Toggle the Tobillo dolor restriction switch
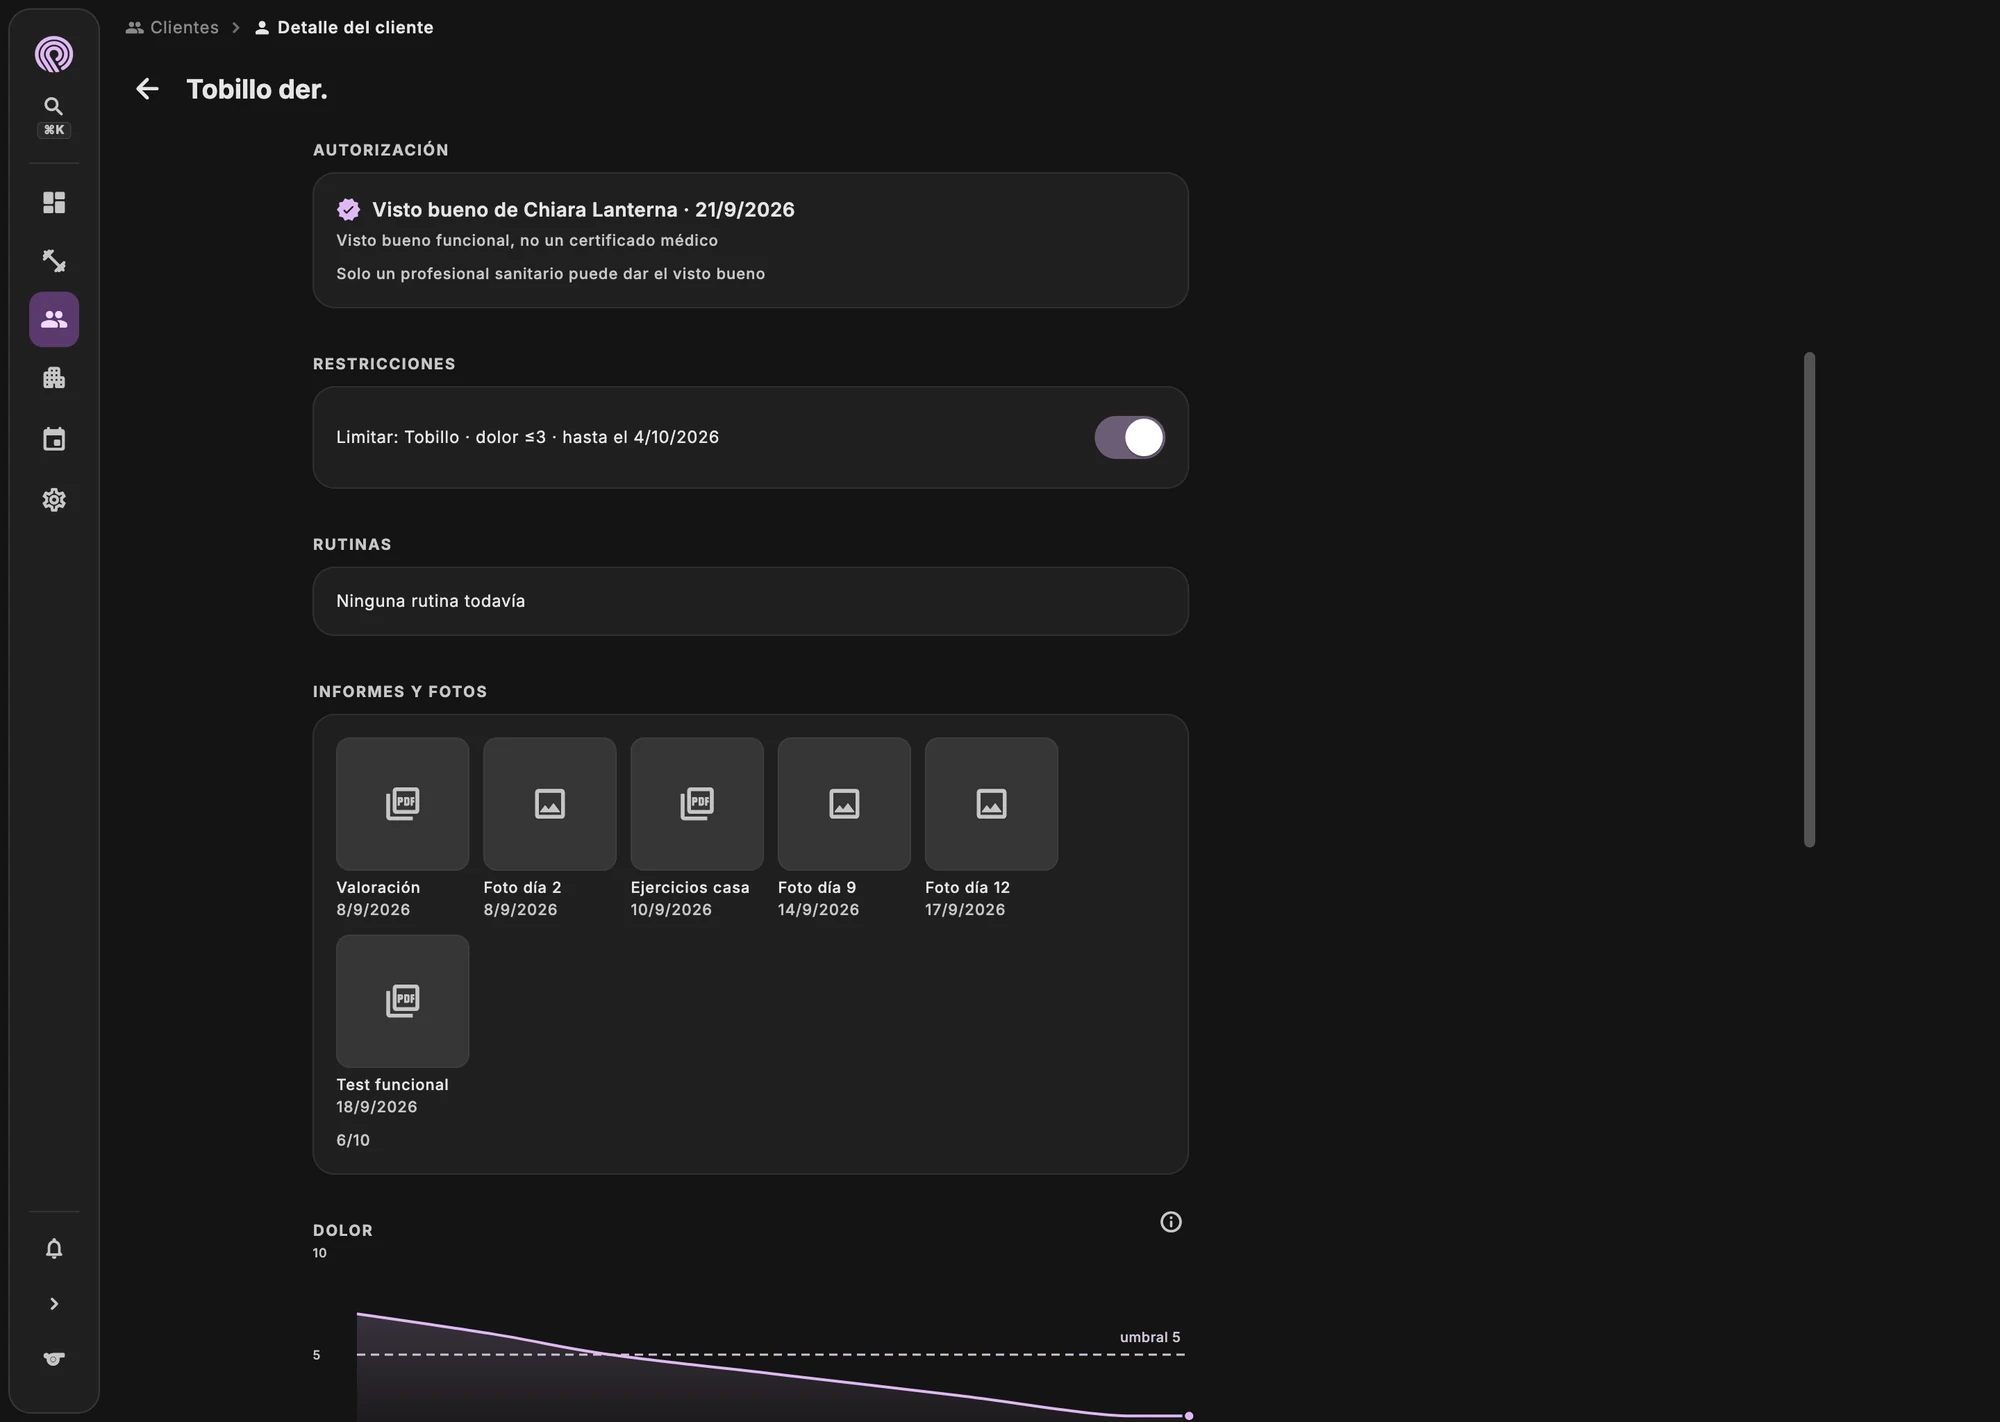The width and height of the screenshot is (2000, 1422). coord(1130,437)
